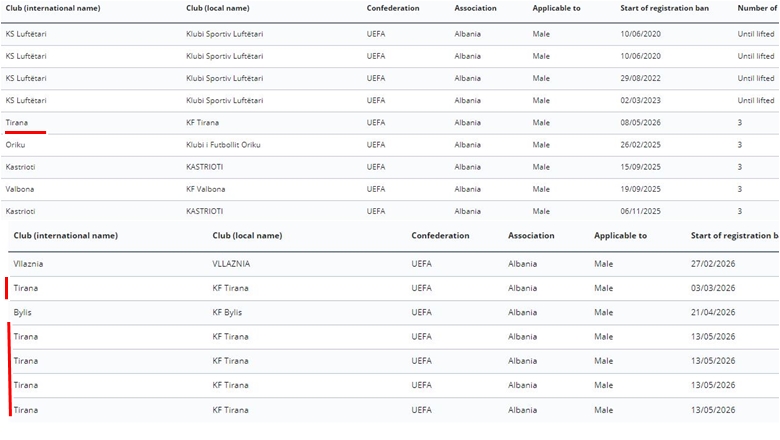The height and width of the screenshot is (440, 780).
Task: Click the Vllaznia club row
Action: (x=393, y=264)
